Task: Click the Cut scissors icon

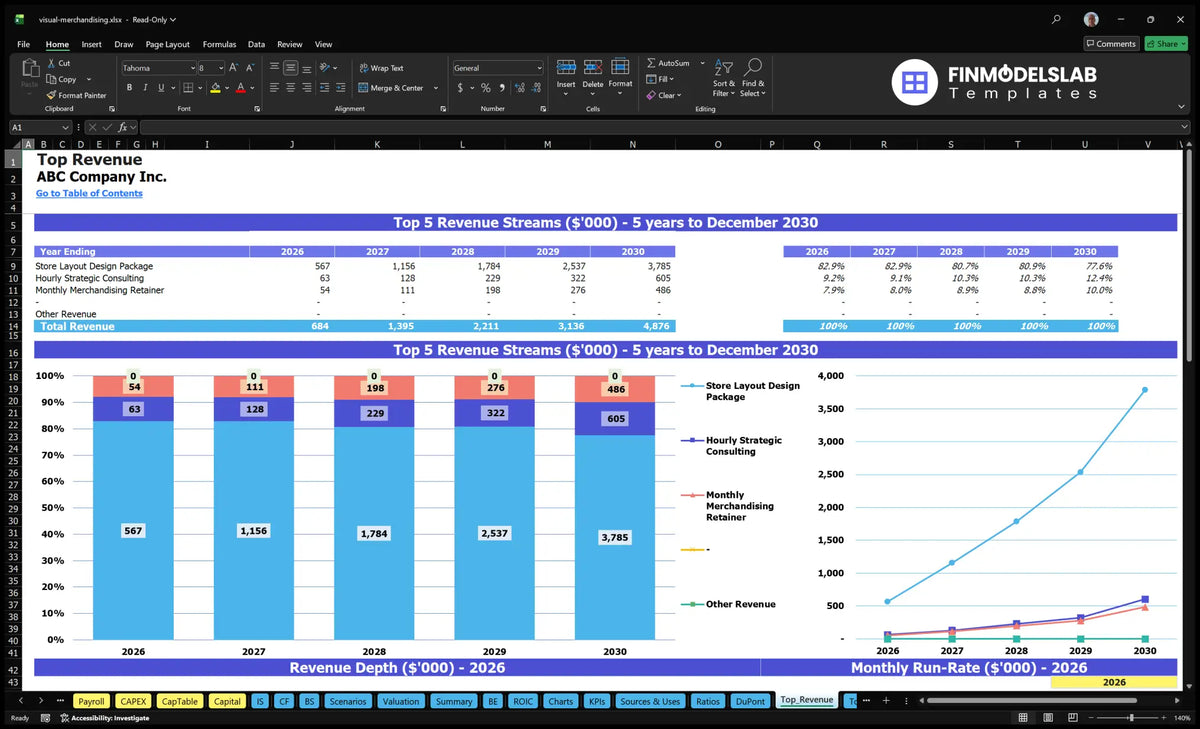Action: [x=51, y=62]
